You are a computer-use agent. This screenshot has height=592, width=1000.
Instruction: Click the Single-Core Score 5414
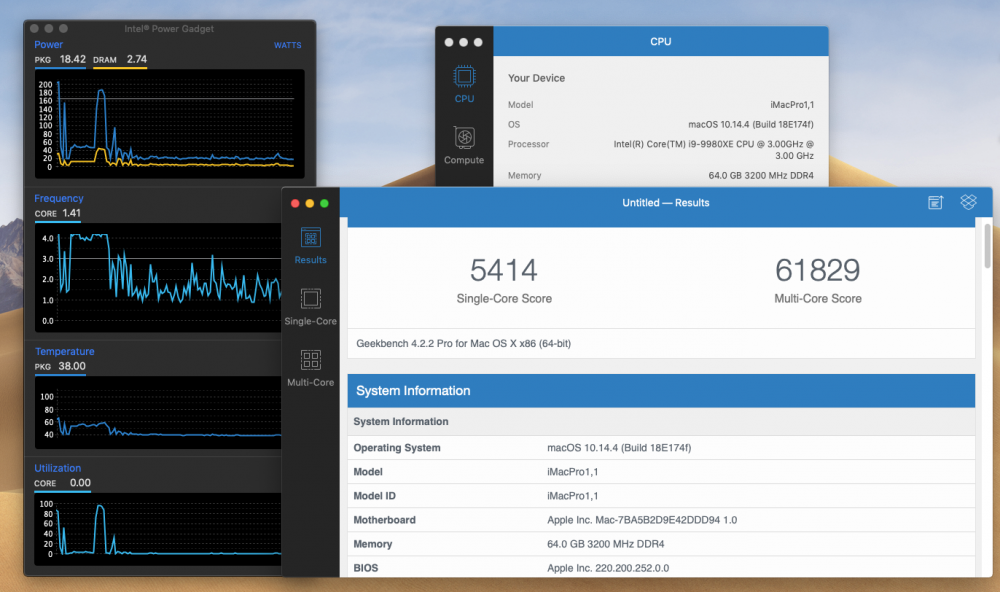pos(504,270)
